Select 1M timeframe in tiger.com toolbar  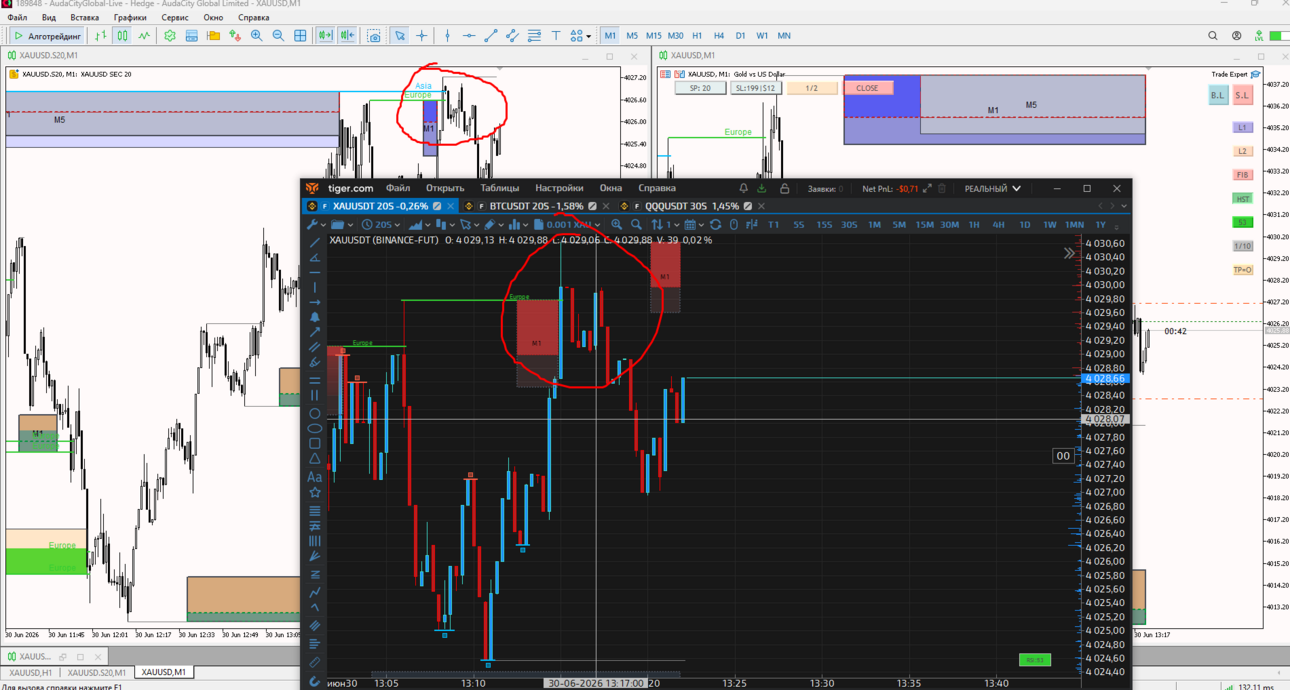click(x=874, y=225)
